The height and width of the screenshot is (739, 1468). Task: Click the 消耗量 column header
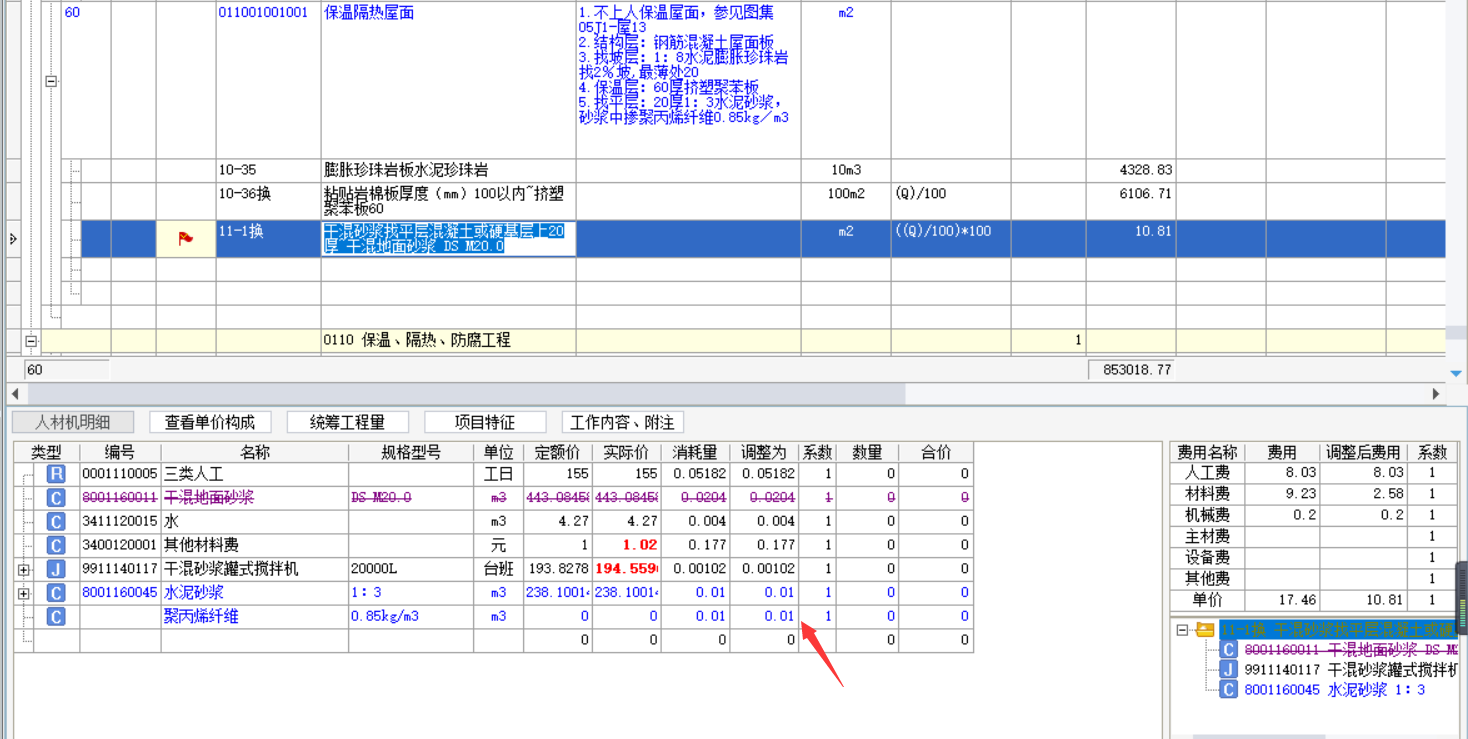click(x=695, y=452)
